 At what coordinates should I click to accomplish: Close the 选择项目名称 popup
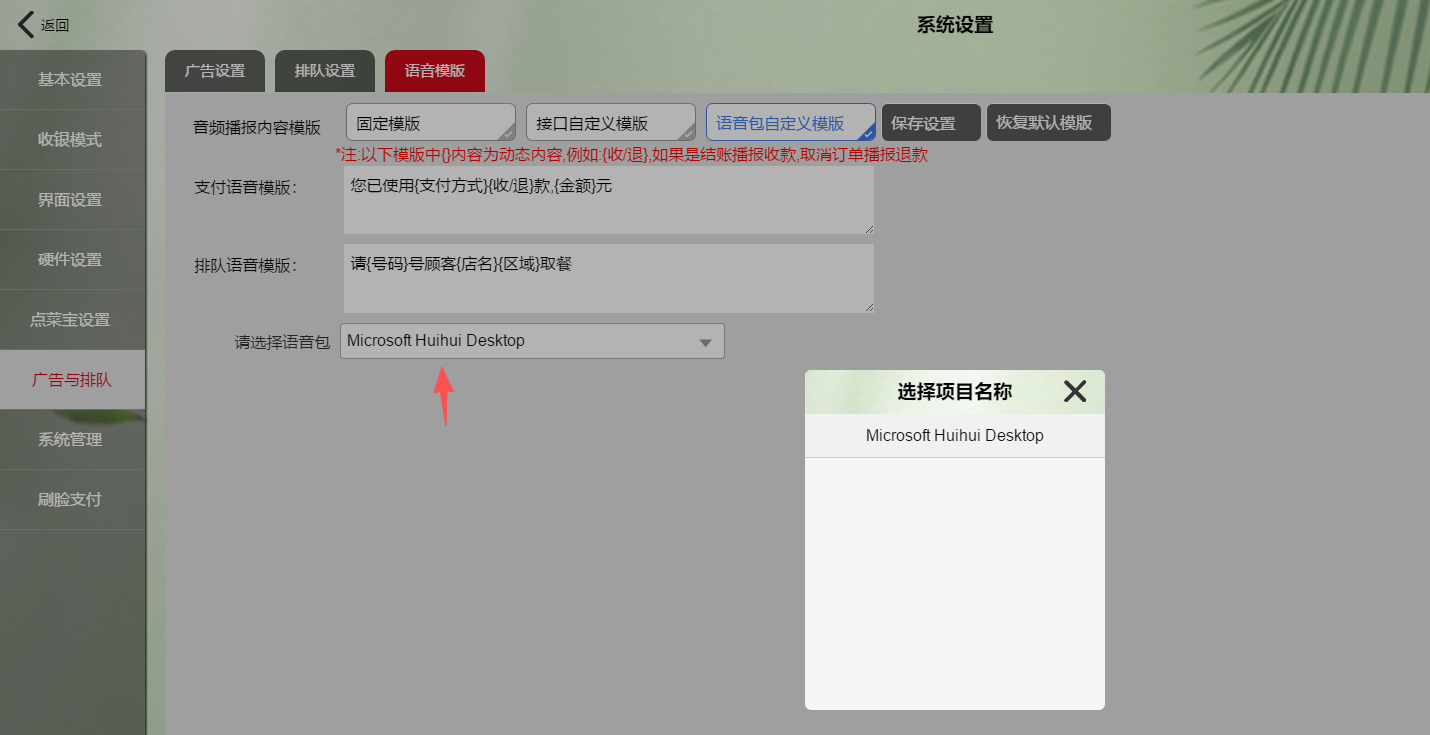pyautogui.click(x=1075, y=391)
